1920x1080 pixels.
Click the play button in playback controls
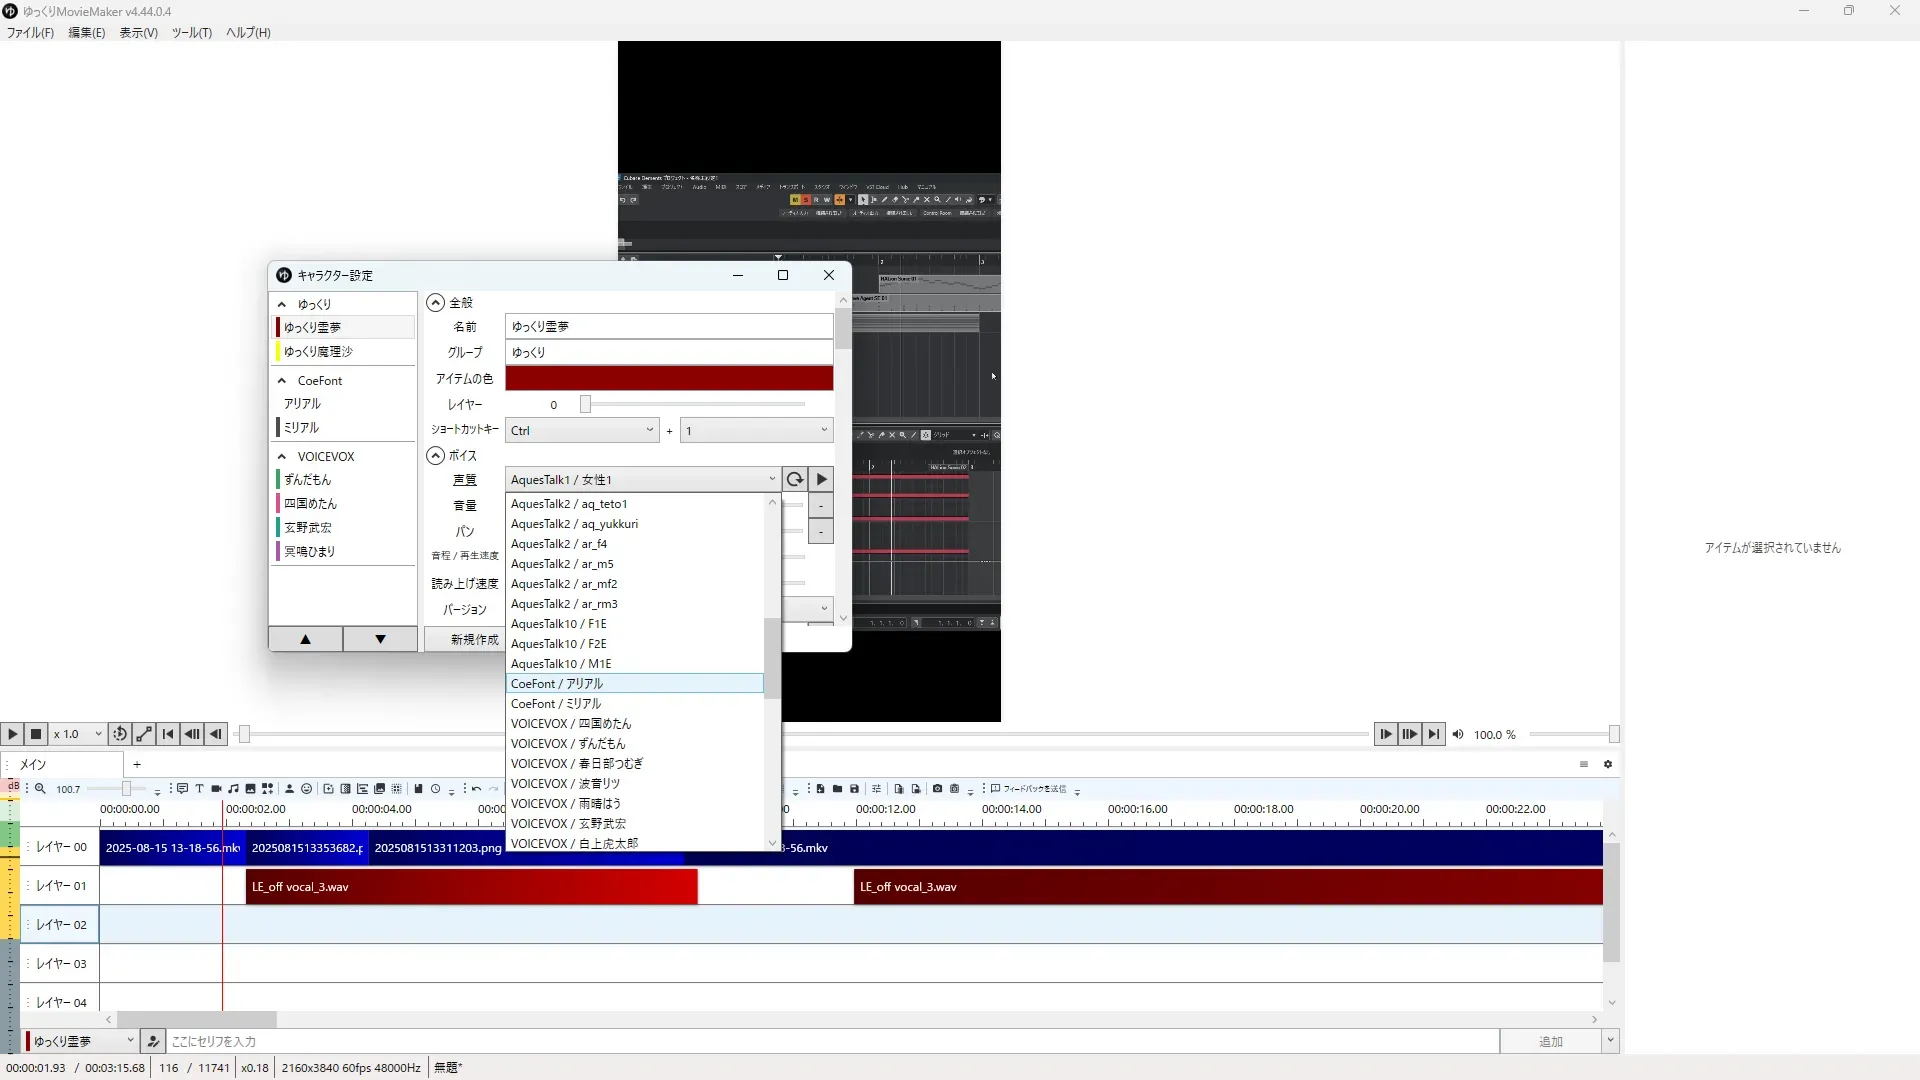point(12,734)
